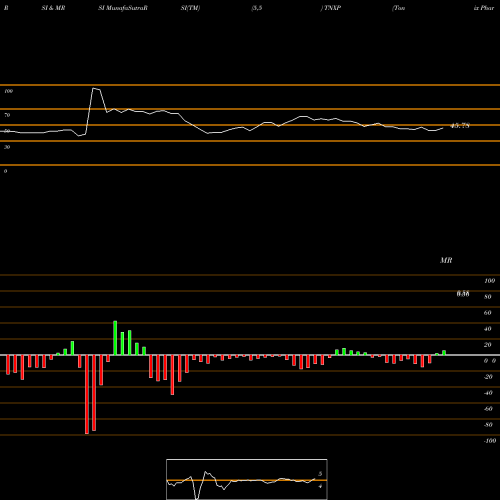Image resolution: width=500 pixels, height=500 pixels.
Task: Click the MR axis label 100
Action: (489, 281)
